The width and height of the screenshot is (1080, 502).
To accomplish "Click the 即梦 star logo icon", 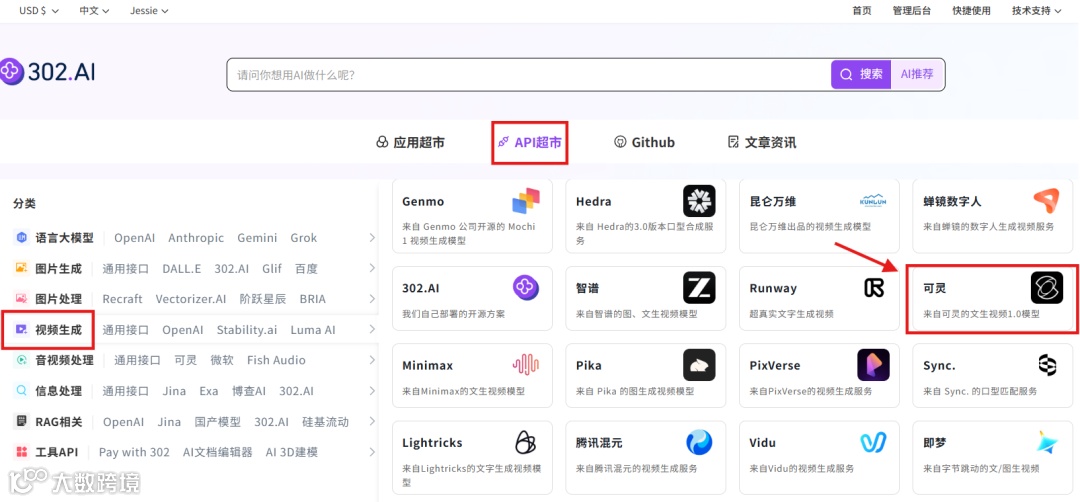I will tap(1047, 442).
